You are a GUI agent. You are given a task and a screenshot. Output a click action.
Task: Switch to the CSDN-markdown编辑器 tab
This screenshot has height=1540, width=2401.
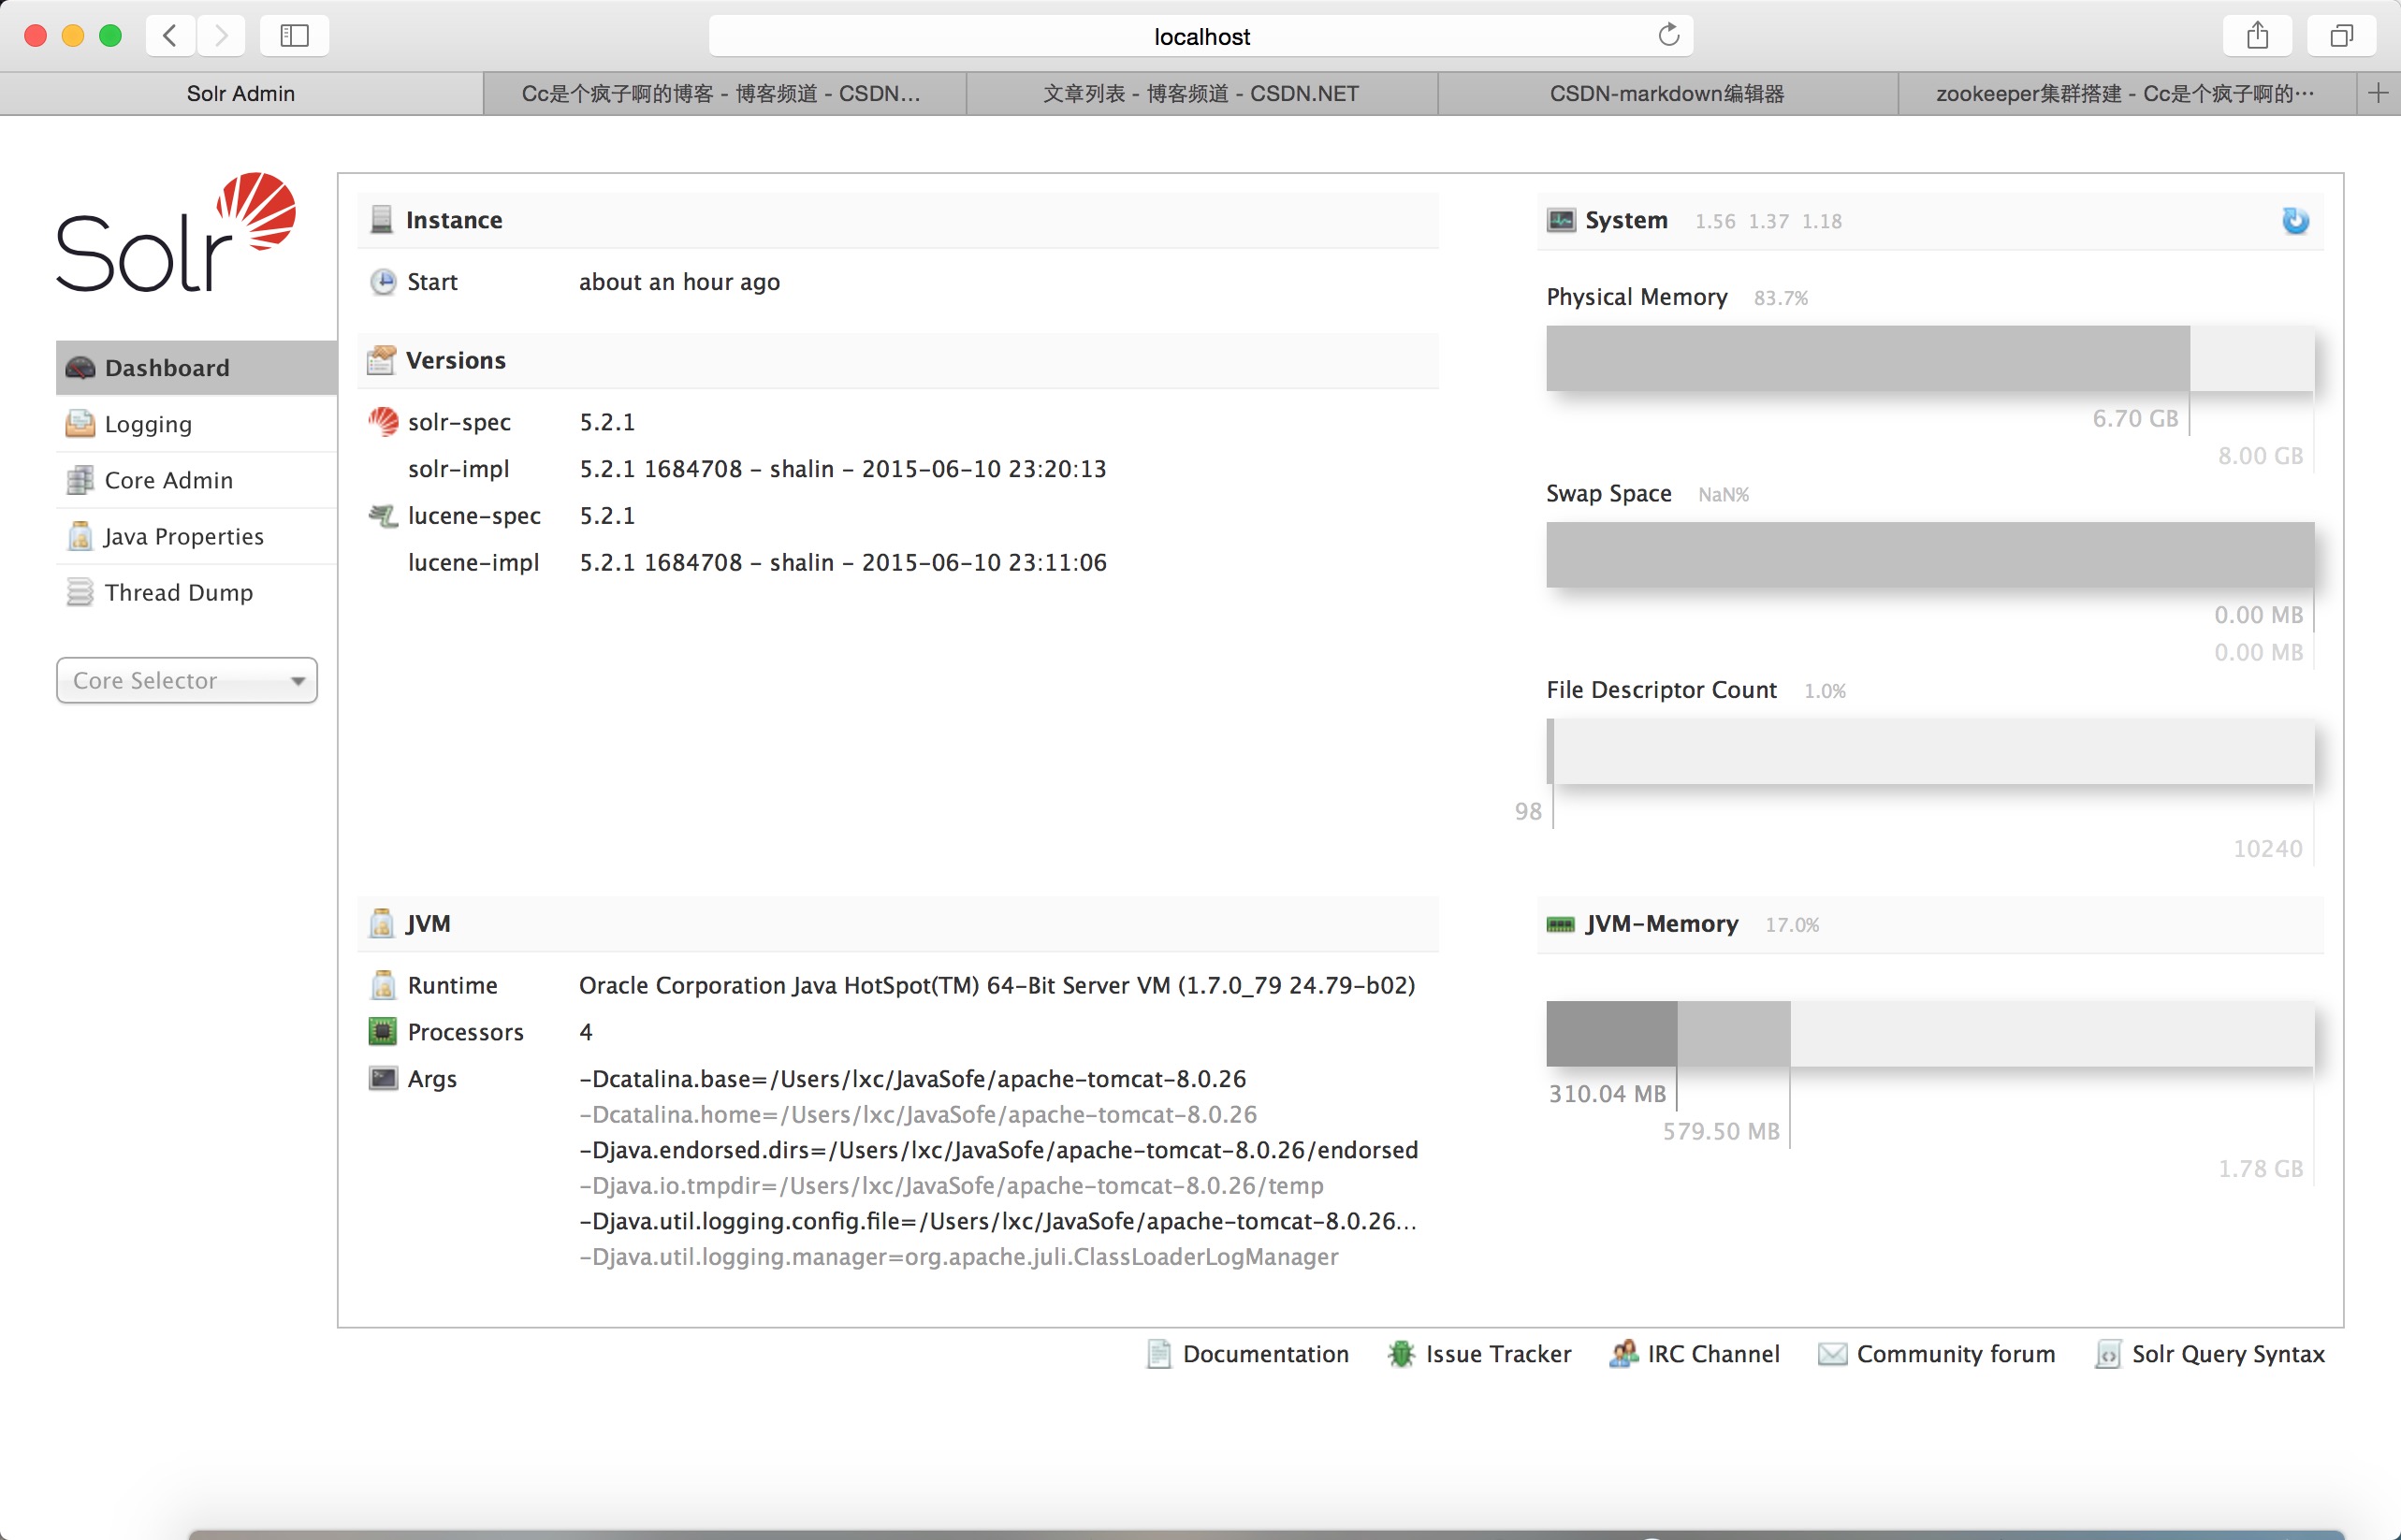[x=1667, y=93]
